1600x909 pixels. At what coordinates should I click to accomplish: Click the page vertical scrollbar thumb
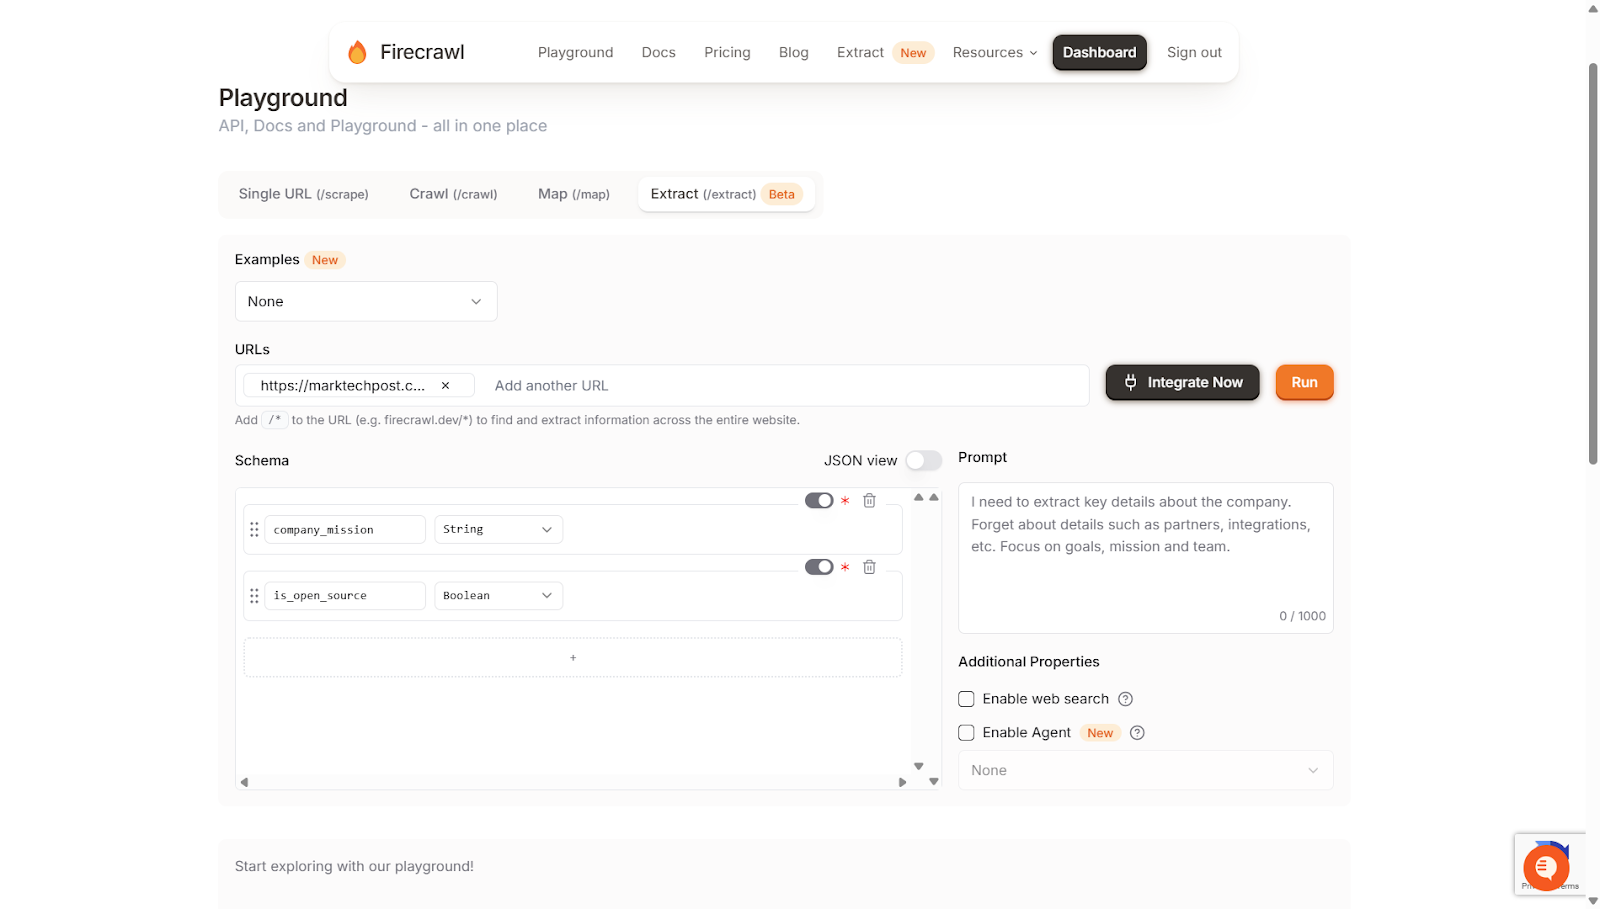1593,264
